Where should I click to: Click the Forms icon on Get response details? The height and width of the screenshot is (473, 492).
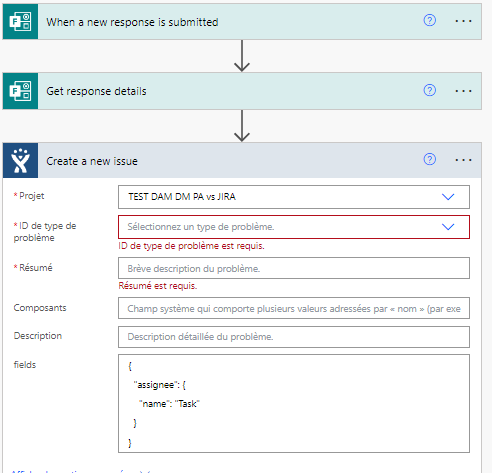click(20, 91)
